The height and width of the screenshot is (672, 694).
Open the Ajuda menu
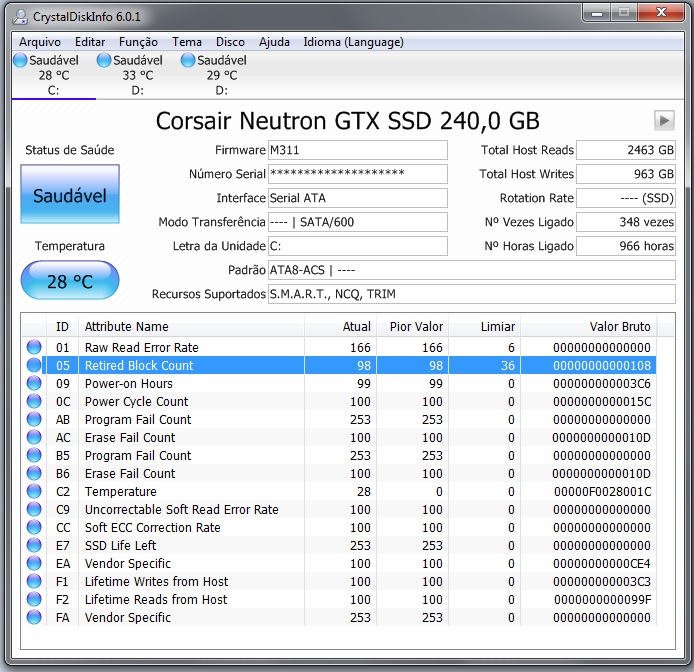pyautogui.click(x=274, y=42)
